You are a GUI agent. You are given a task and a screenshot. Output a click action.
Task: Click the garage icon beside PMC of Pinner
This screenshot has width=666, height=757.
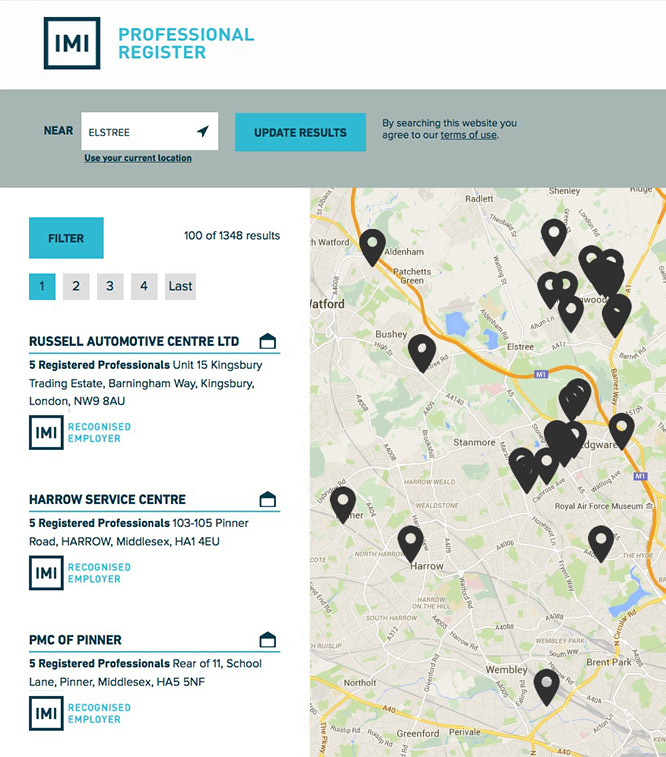(x=267, y=639)
